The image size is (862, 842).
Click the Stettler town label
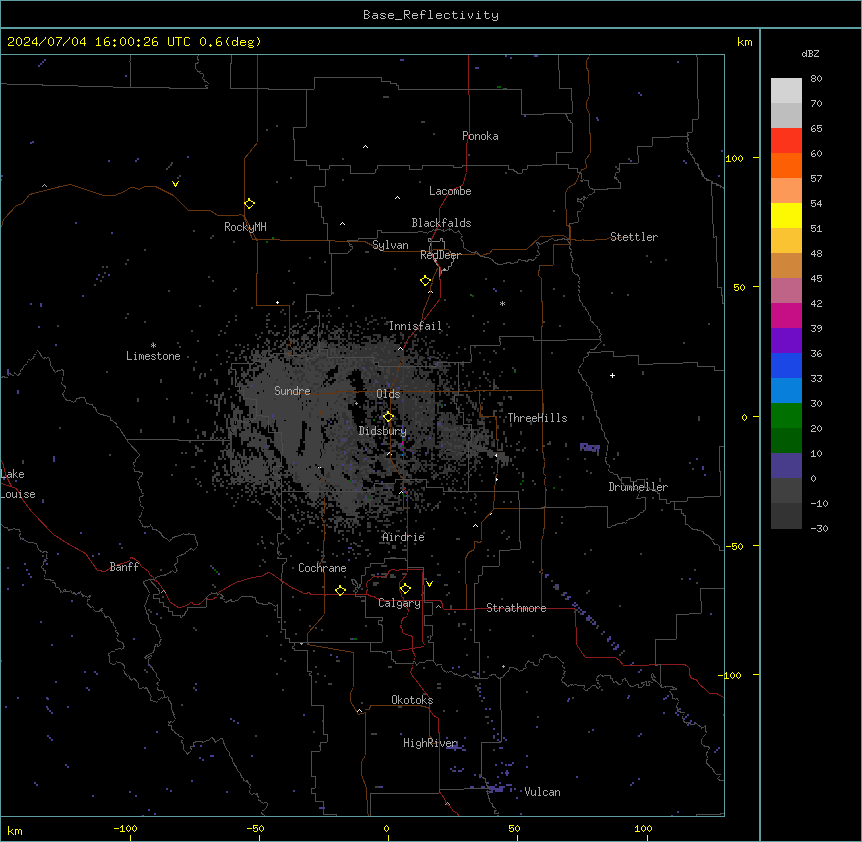pyautogui.click(x=634, y=237)
